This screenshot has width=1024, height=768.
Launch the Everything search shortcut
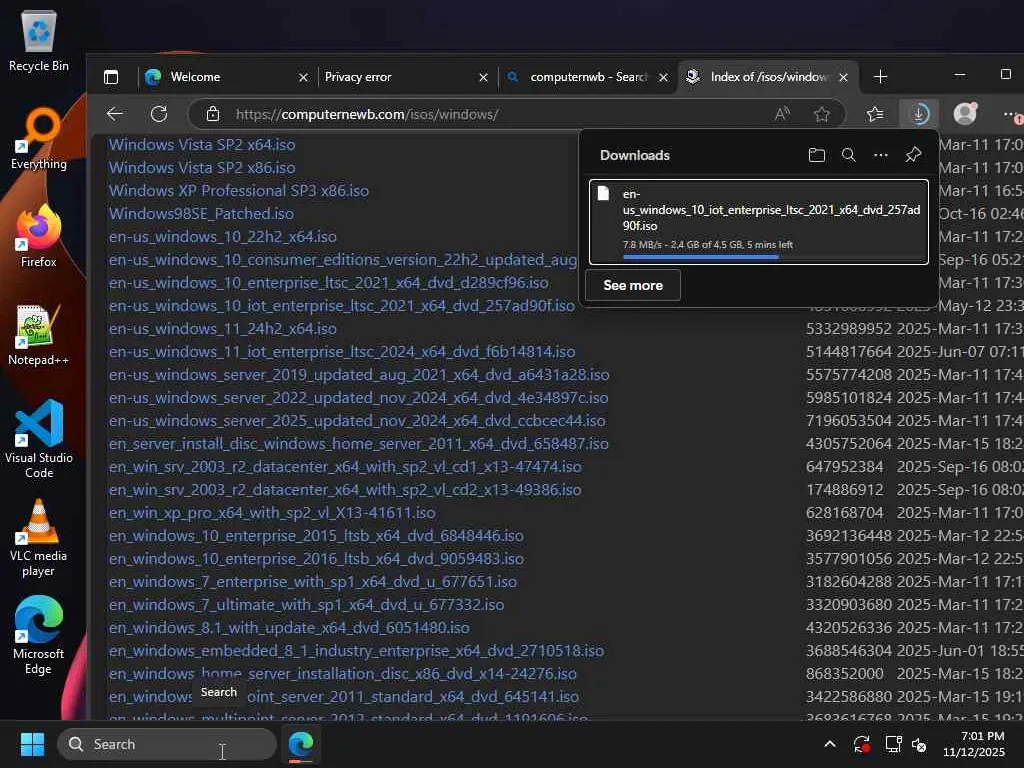click(x=39, y=138)
